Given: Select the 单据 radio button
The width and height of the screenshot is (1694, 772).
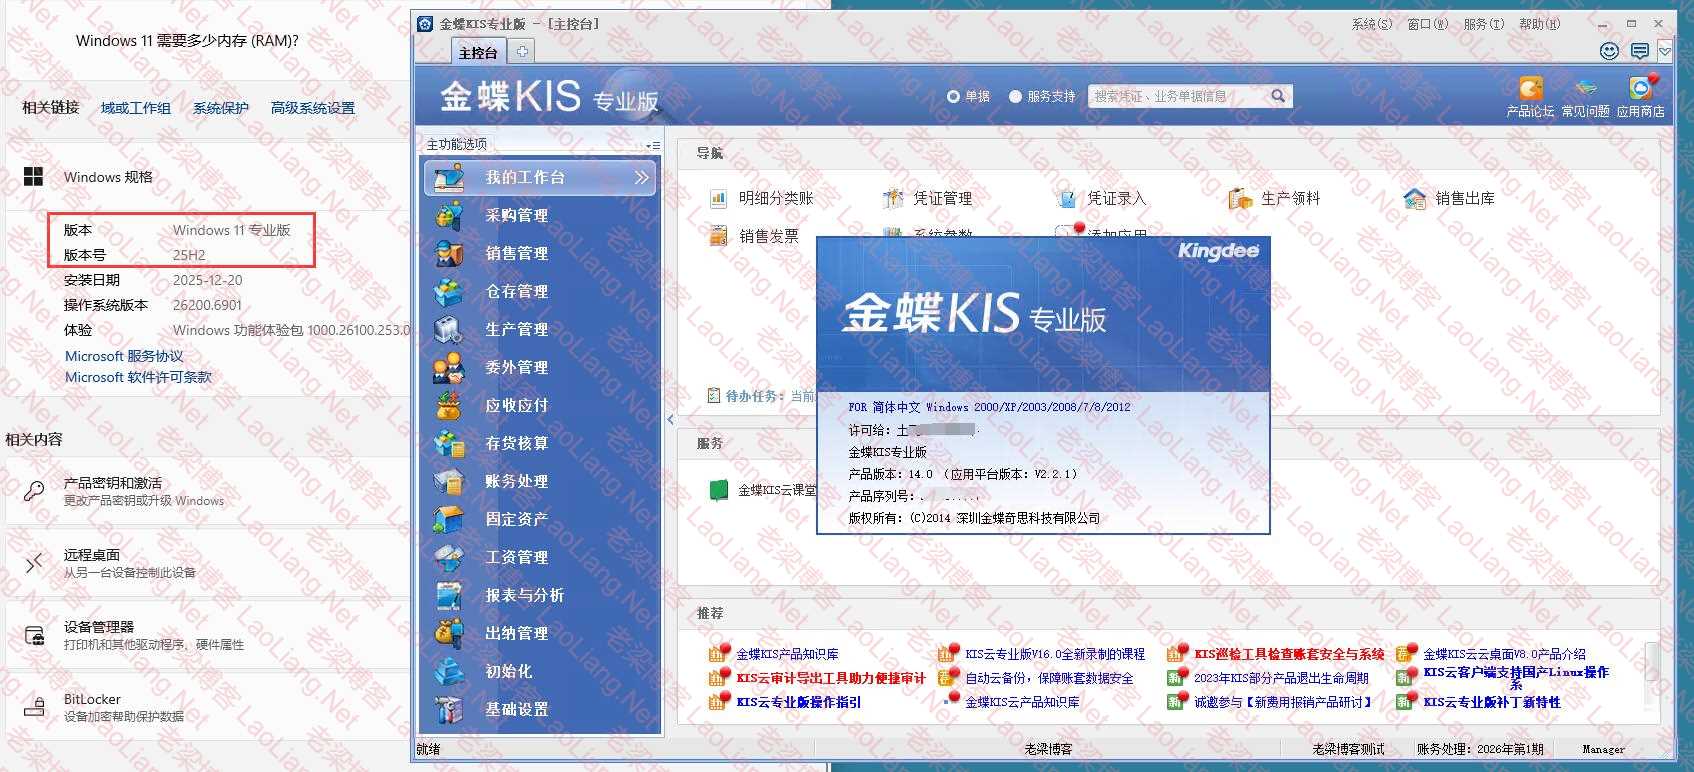Looking at the screenshot, I should (953, 97).
